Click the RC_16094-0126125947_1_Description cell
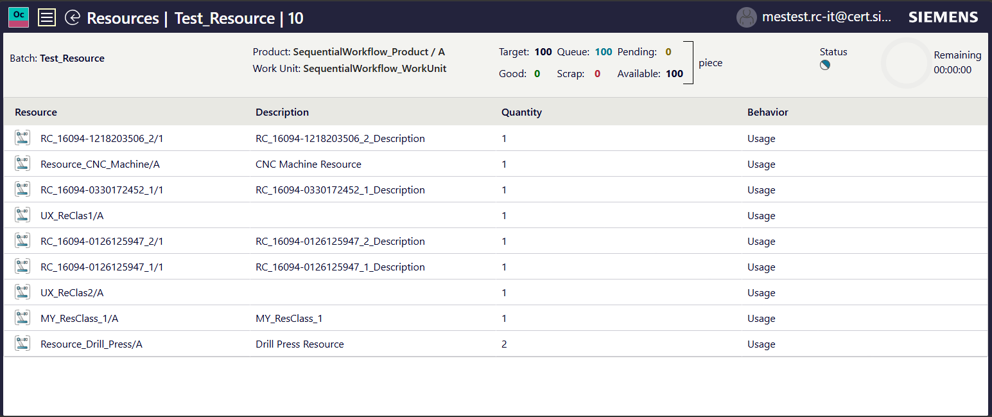Screen dimensions: 992x417 pos(340,267)
